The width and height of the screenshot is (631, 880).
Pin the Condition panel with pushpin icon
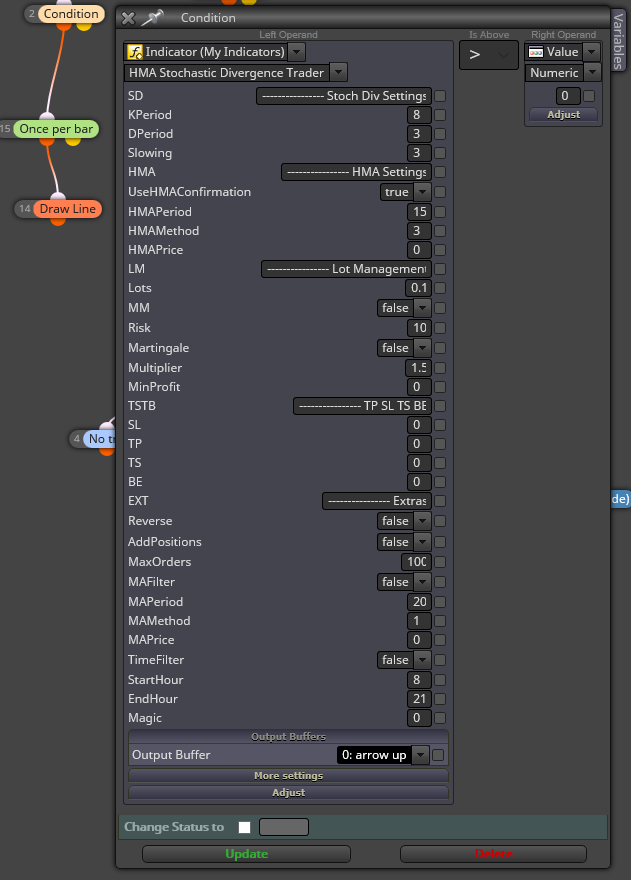(152, 19)
